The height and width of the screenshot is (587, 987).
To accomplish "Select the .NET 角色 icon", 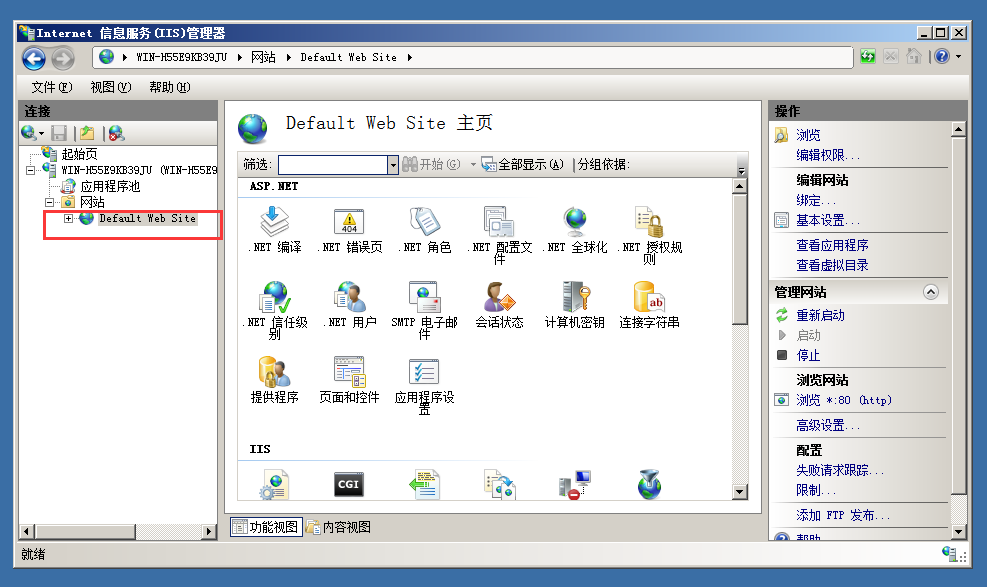I will point(423,222).
